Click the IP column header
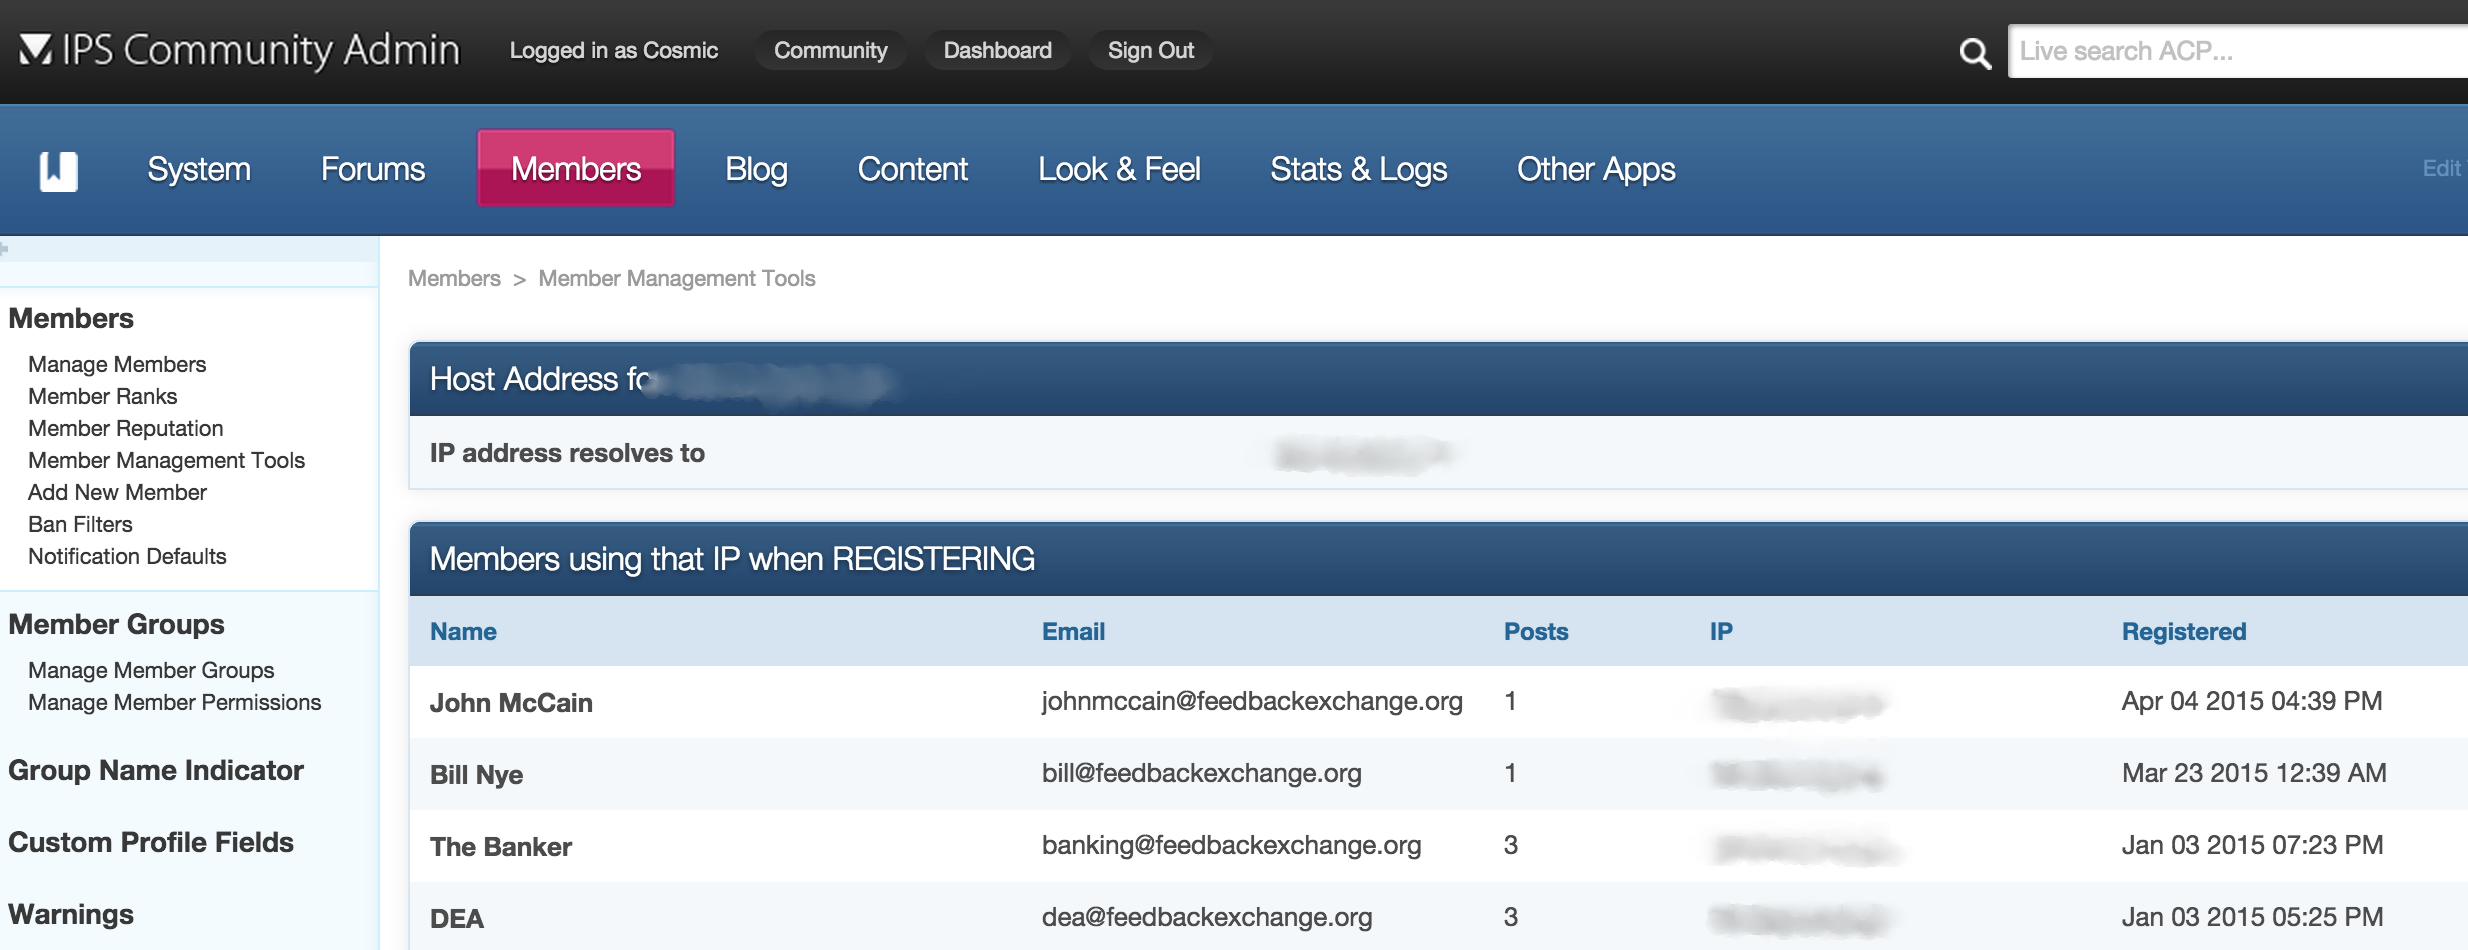The image size is (2468, 950). click(1721, 631)
